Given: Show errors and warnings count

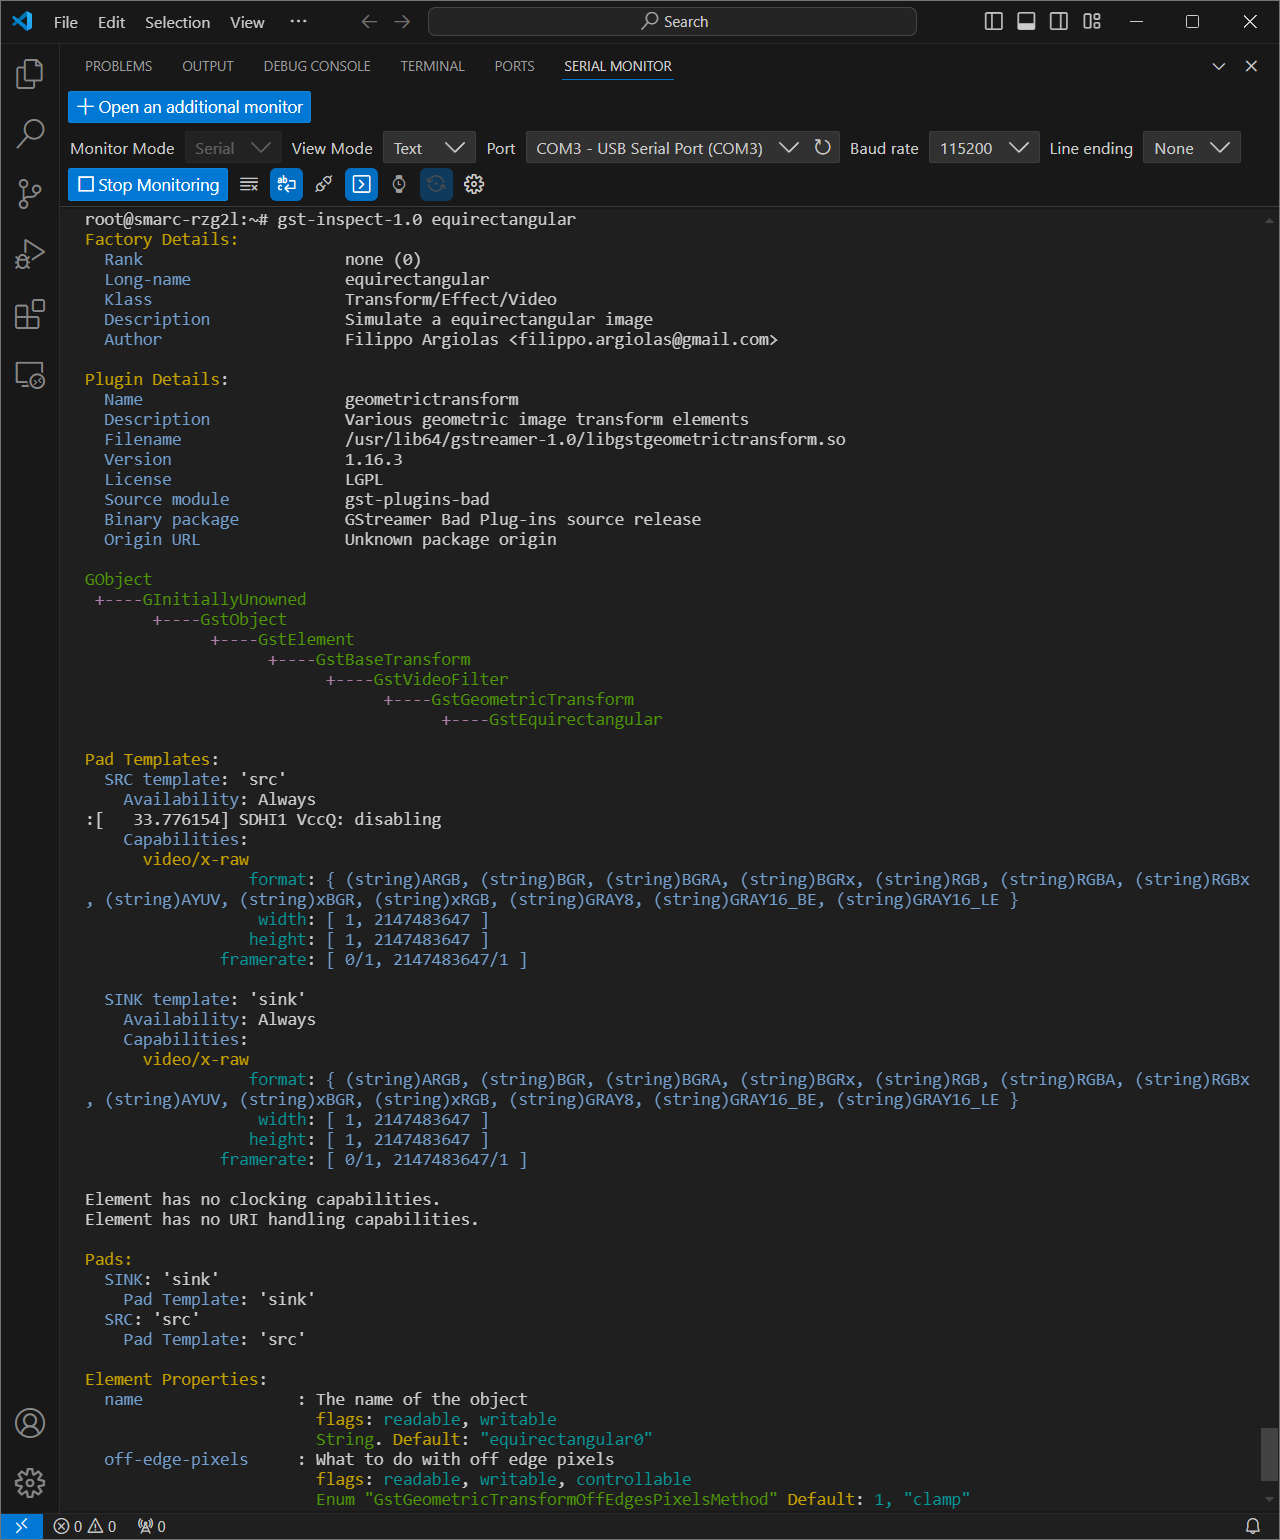Looking at the screenshot, I should coord(85,1526).
